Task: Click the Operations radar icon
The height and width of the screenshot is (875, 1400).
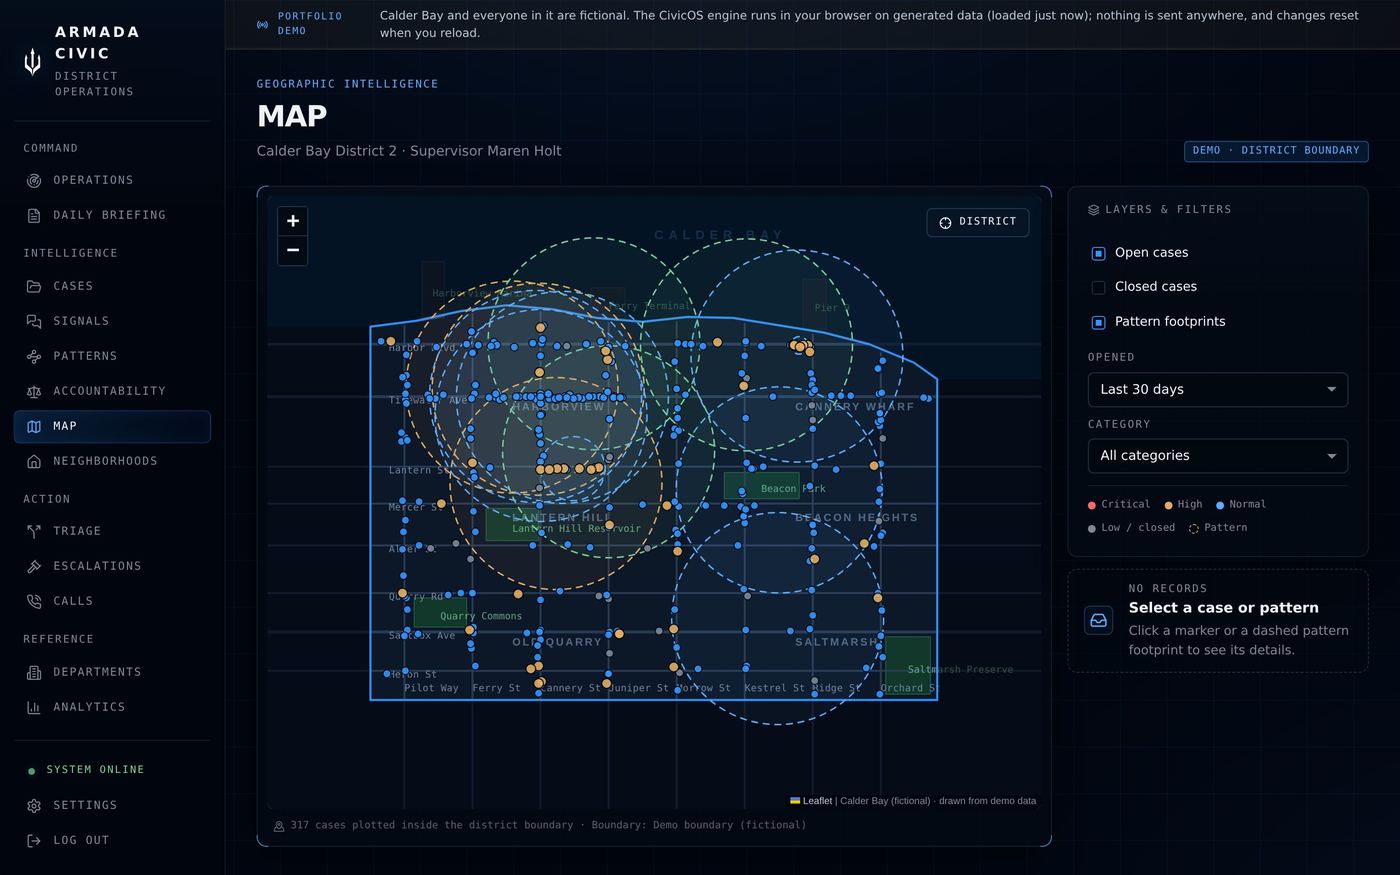Action: (34, 180)
